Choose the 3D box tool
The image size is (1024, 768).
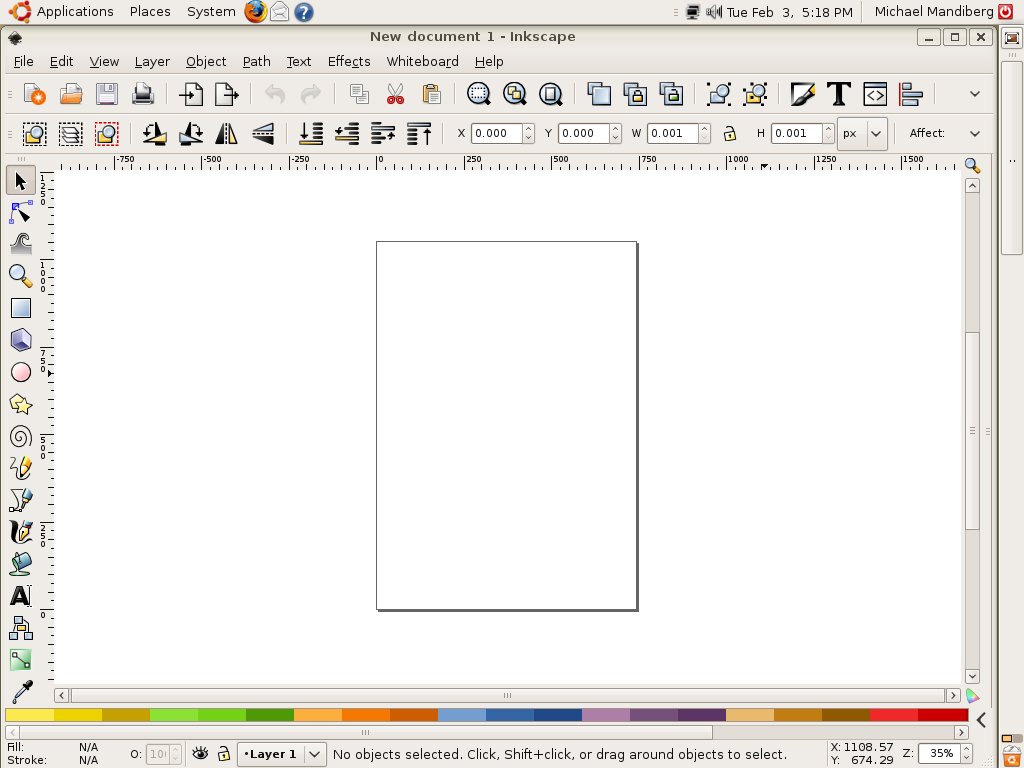coord(20,340)
